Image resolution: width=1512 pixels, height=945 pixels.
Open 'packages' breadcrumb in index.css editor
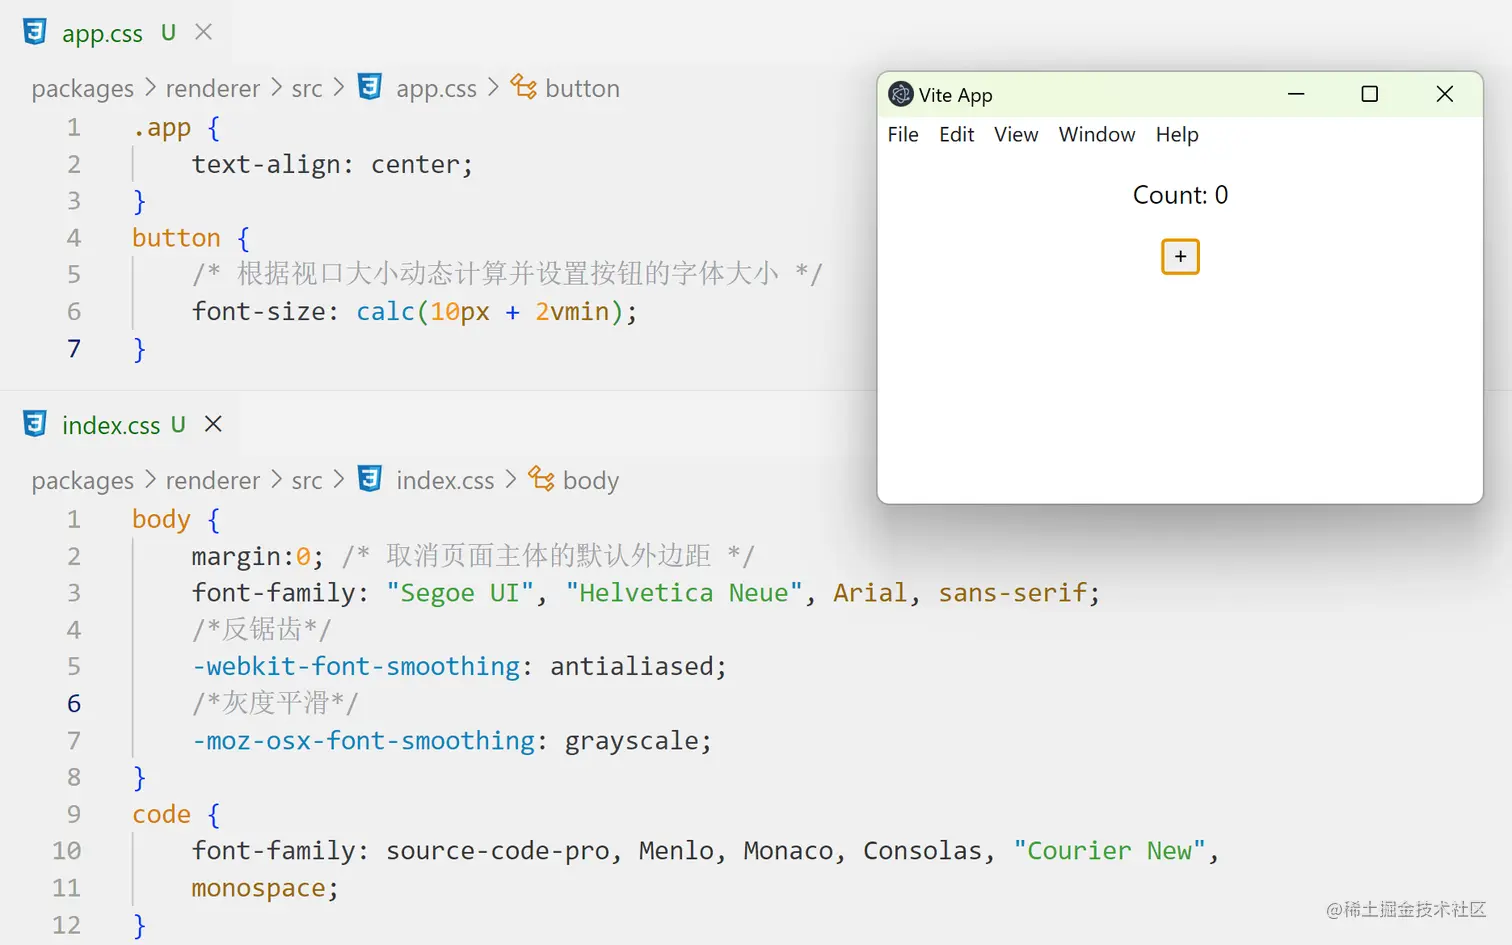tap(82, 481)
